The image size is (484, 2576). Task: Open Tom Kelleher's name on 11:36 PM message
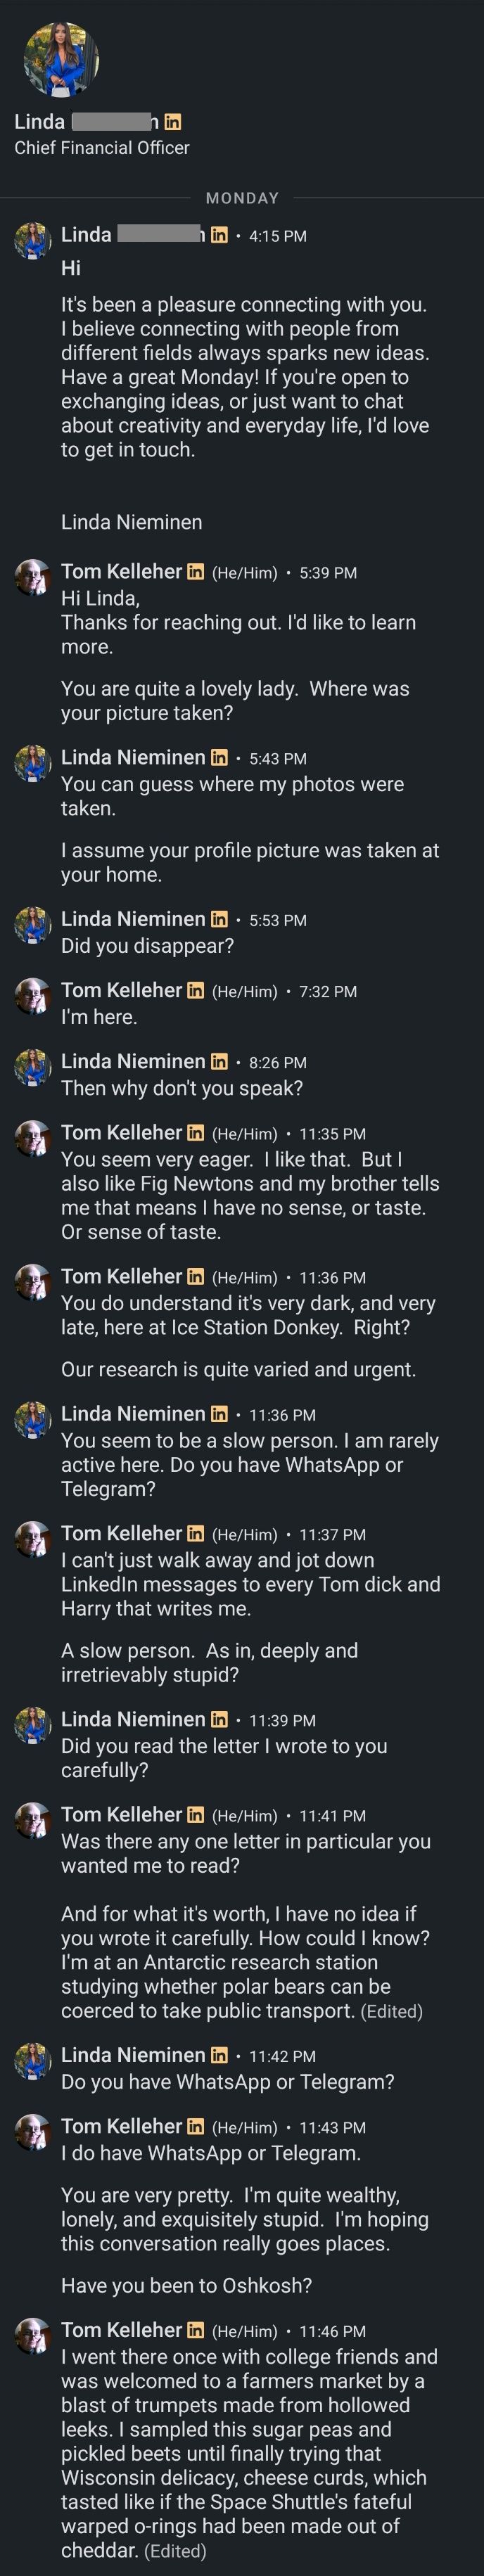click(121, 1276)
